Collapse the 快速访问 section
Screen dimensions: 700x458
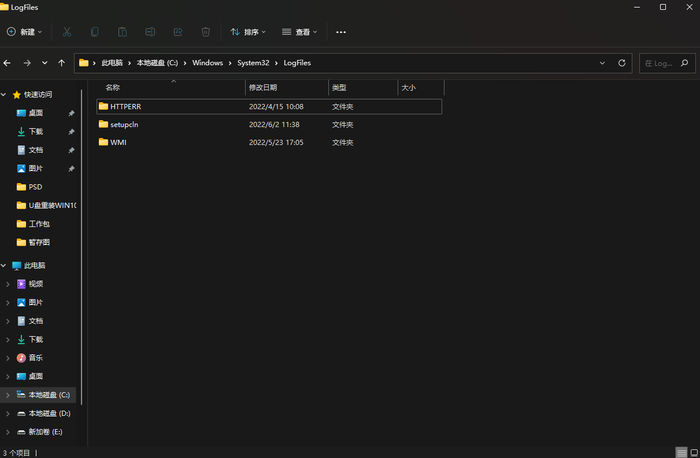click(4, 95)
